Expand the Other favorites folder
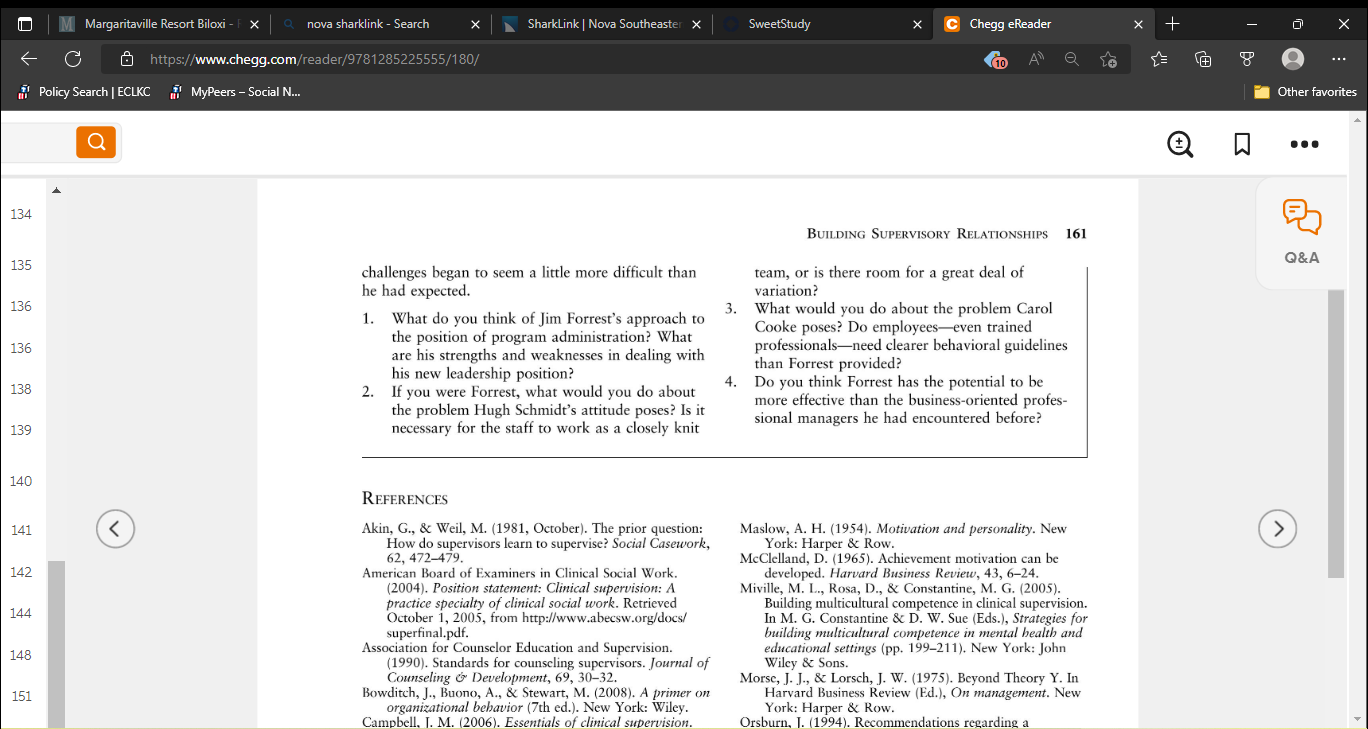Screen dimensions: 1368x729 tap(1306, 92)
